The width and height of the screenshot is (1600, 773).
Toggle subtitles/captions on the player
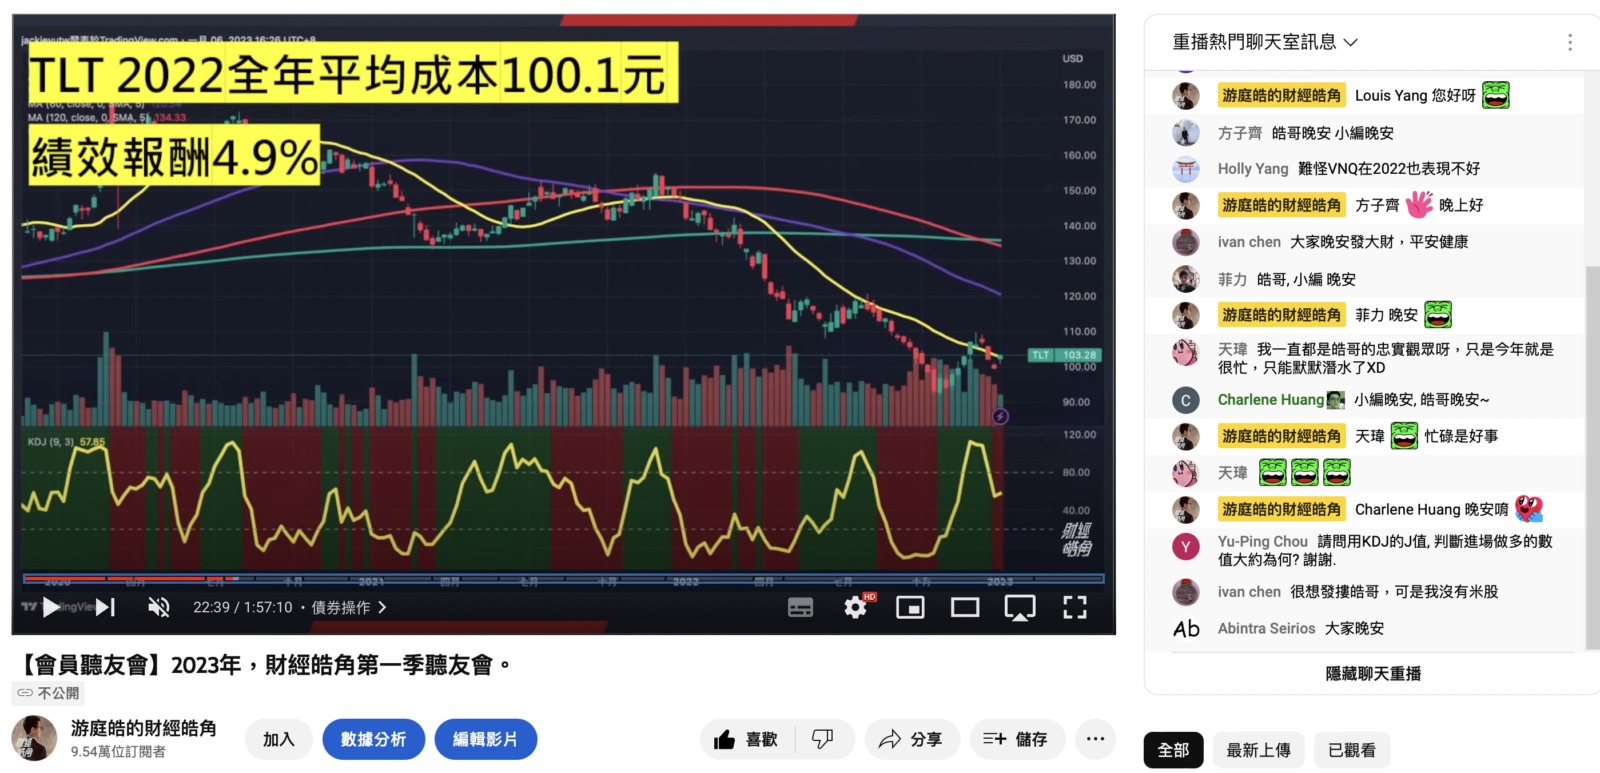[800, 607]
